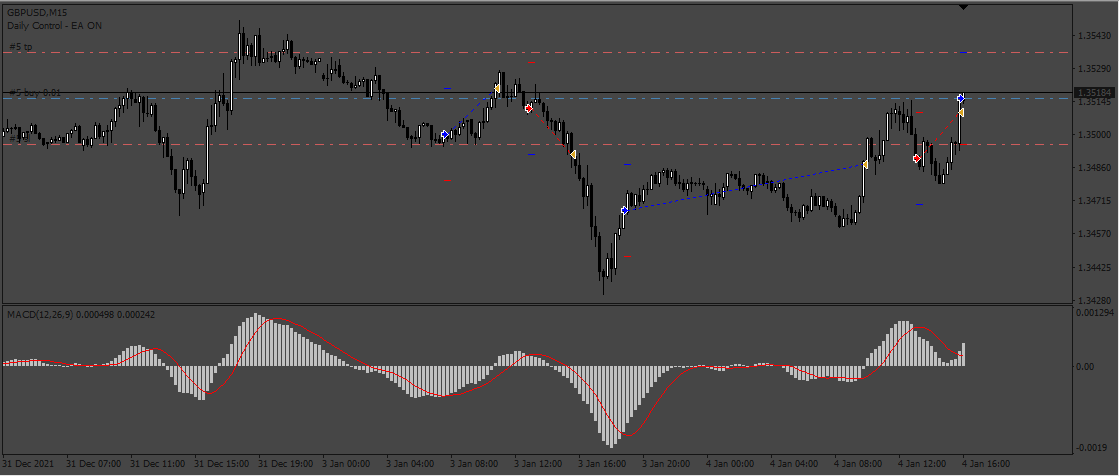Click the 1.35290 price scale label
The height and width of the screenshot is (476, 1120).
click(1094, 69)
